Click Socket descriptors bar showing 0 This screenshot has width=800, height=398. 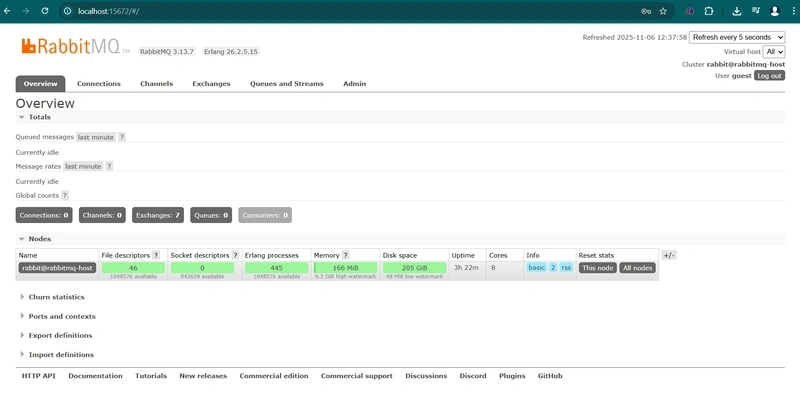click(x=203, y=268)
